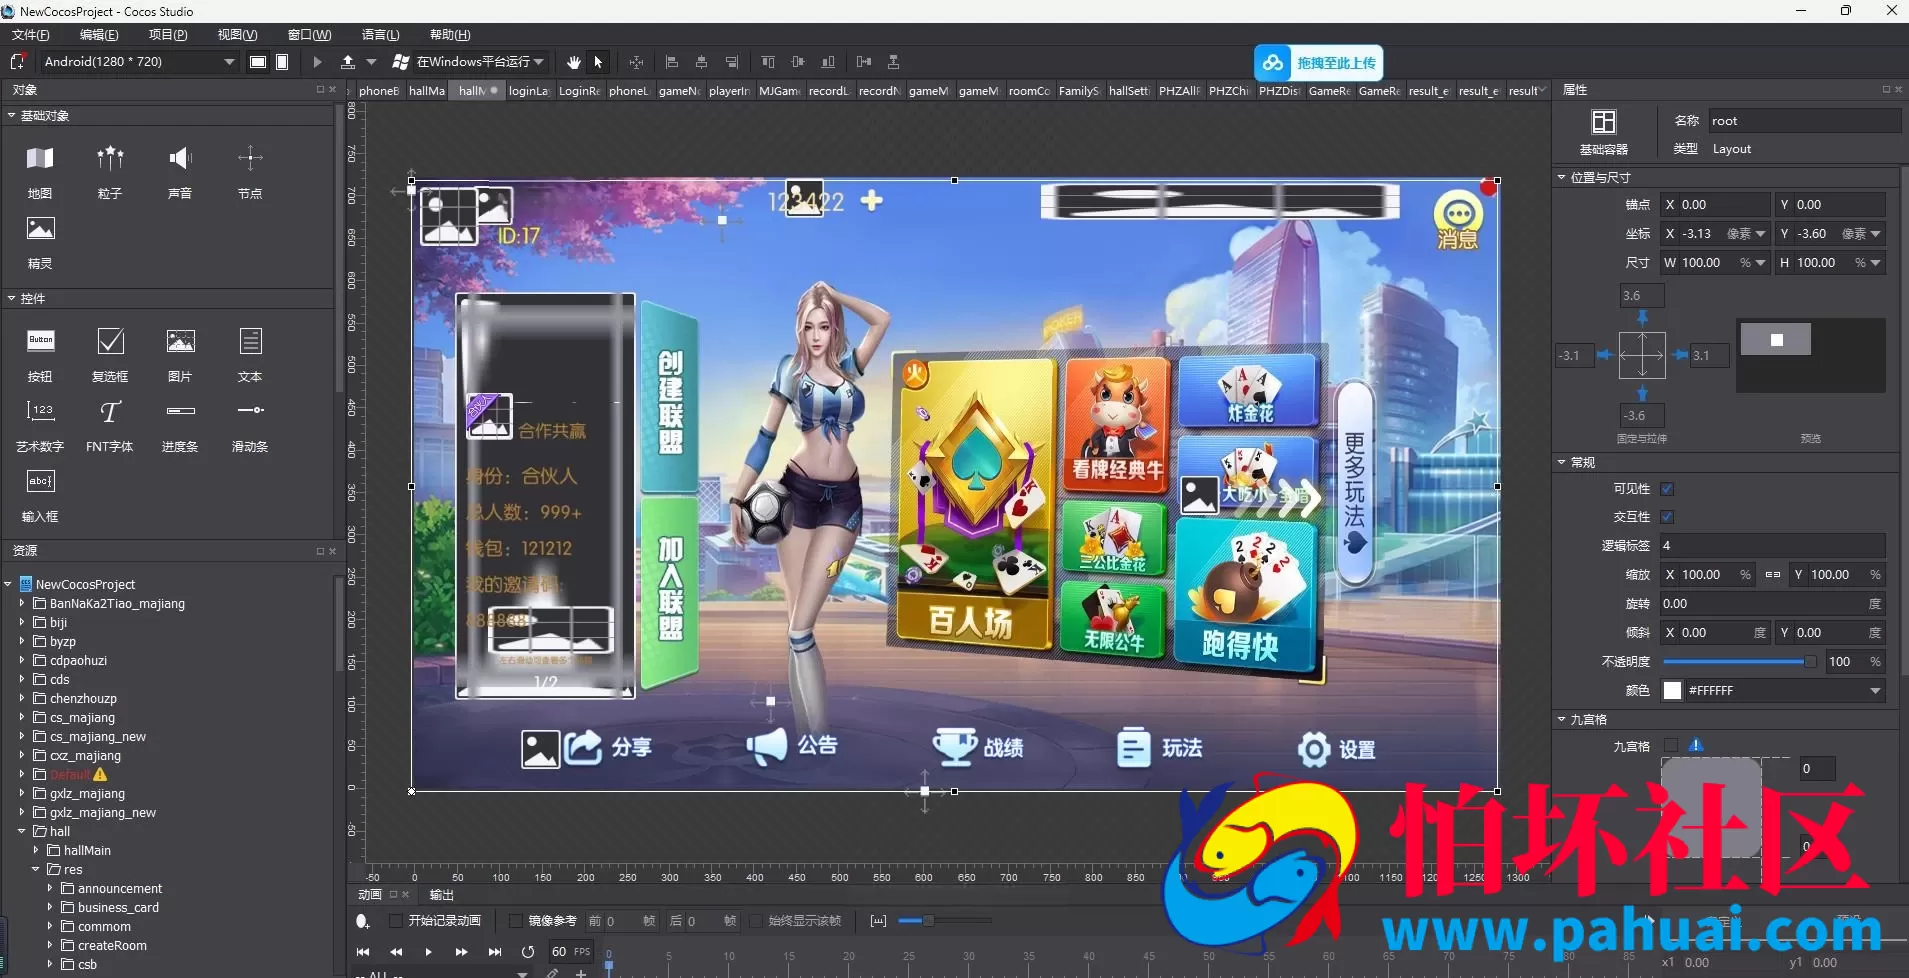Click the timeline play button
Image resolution: width=1909 pixels, height=978 pixels.
coord(428,952)
